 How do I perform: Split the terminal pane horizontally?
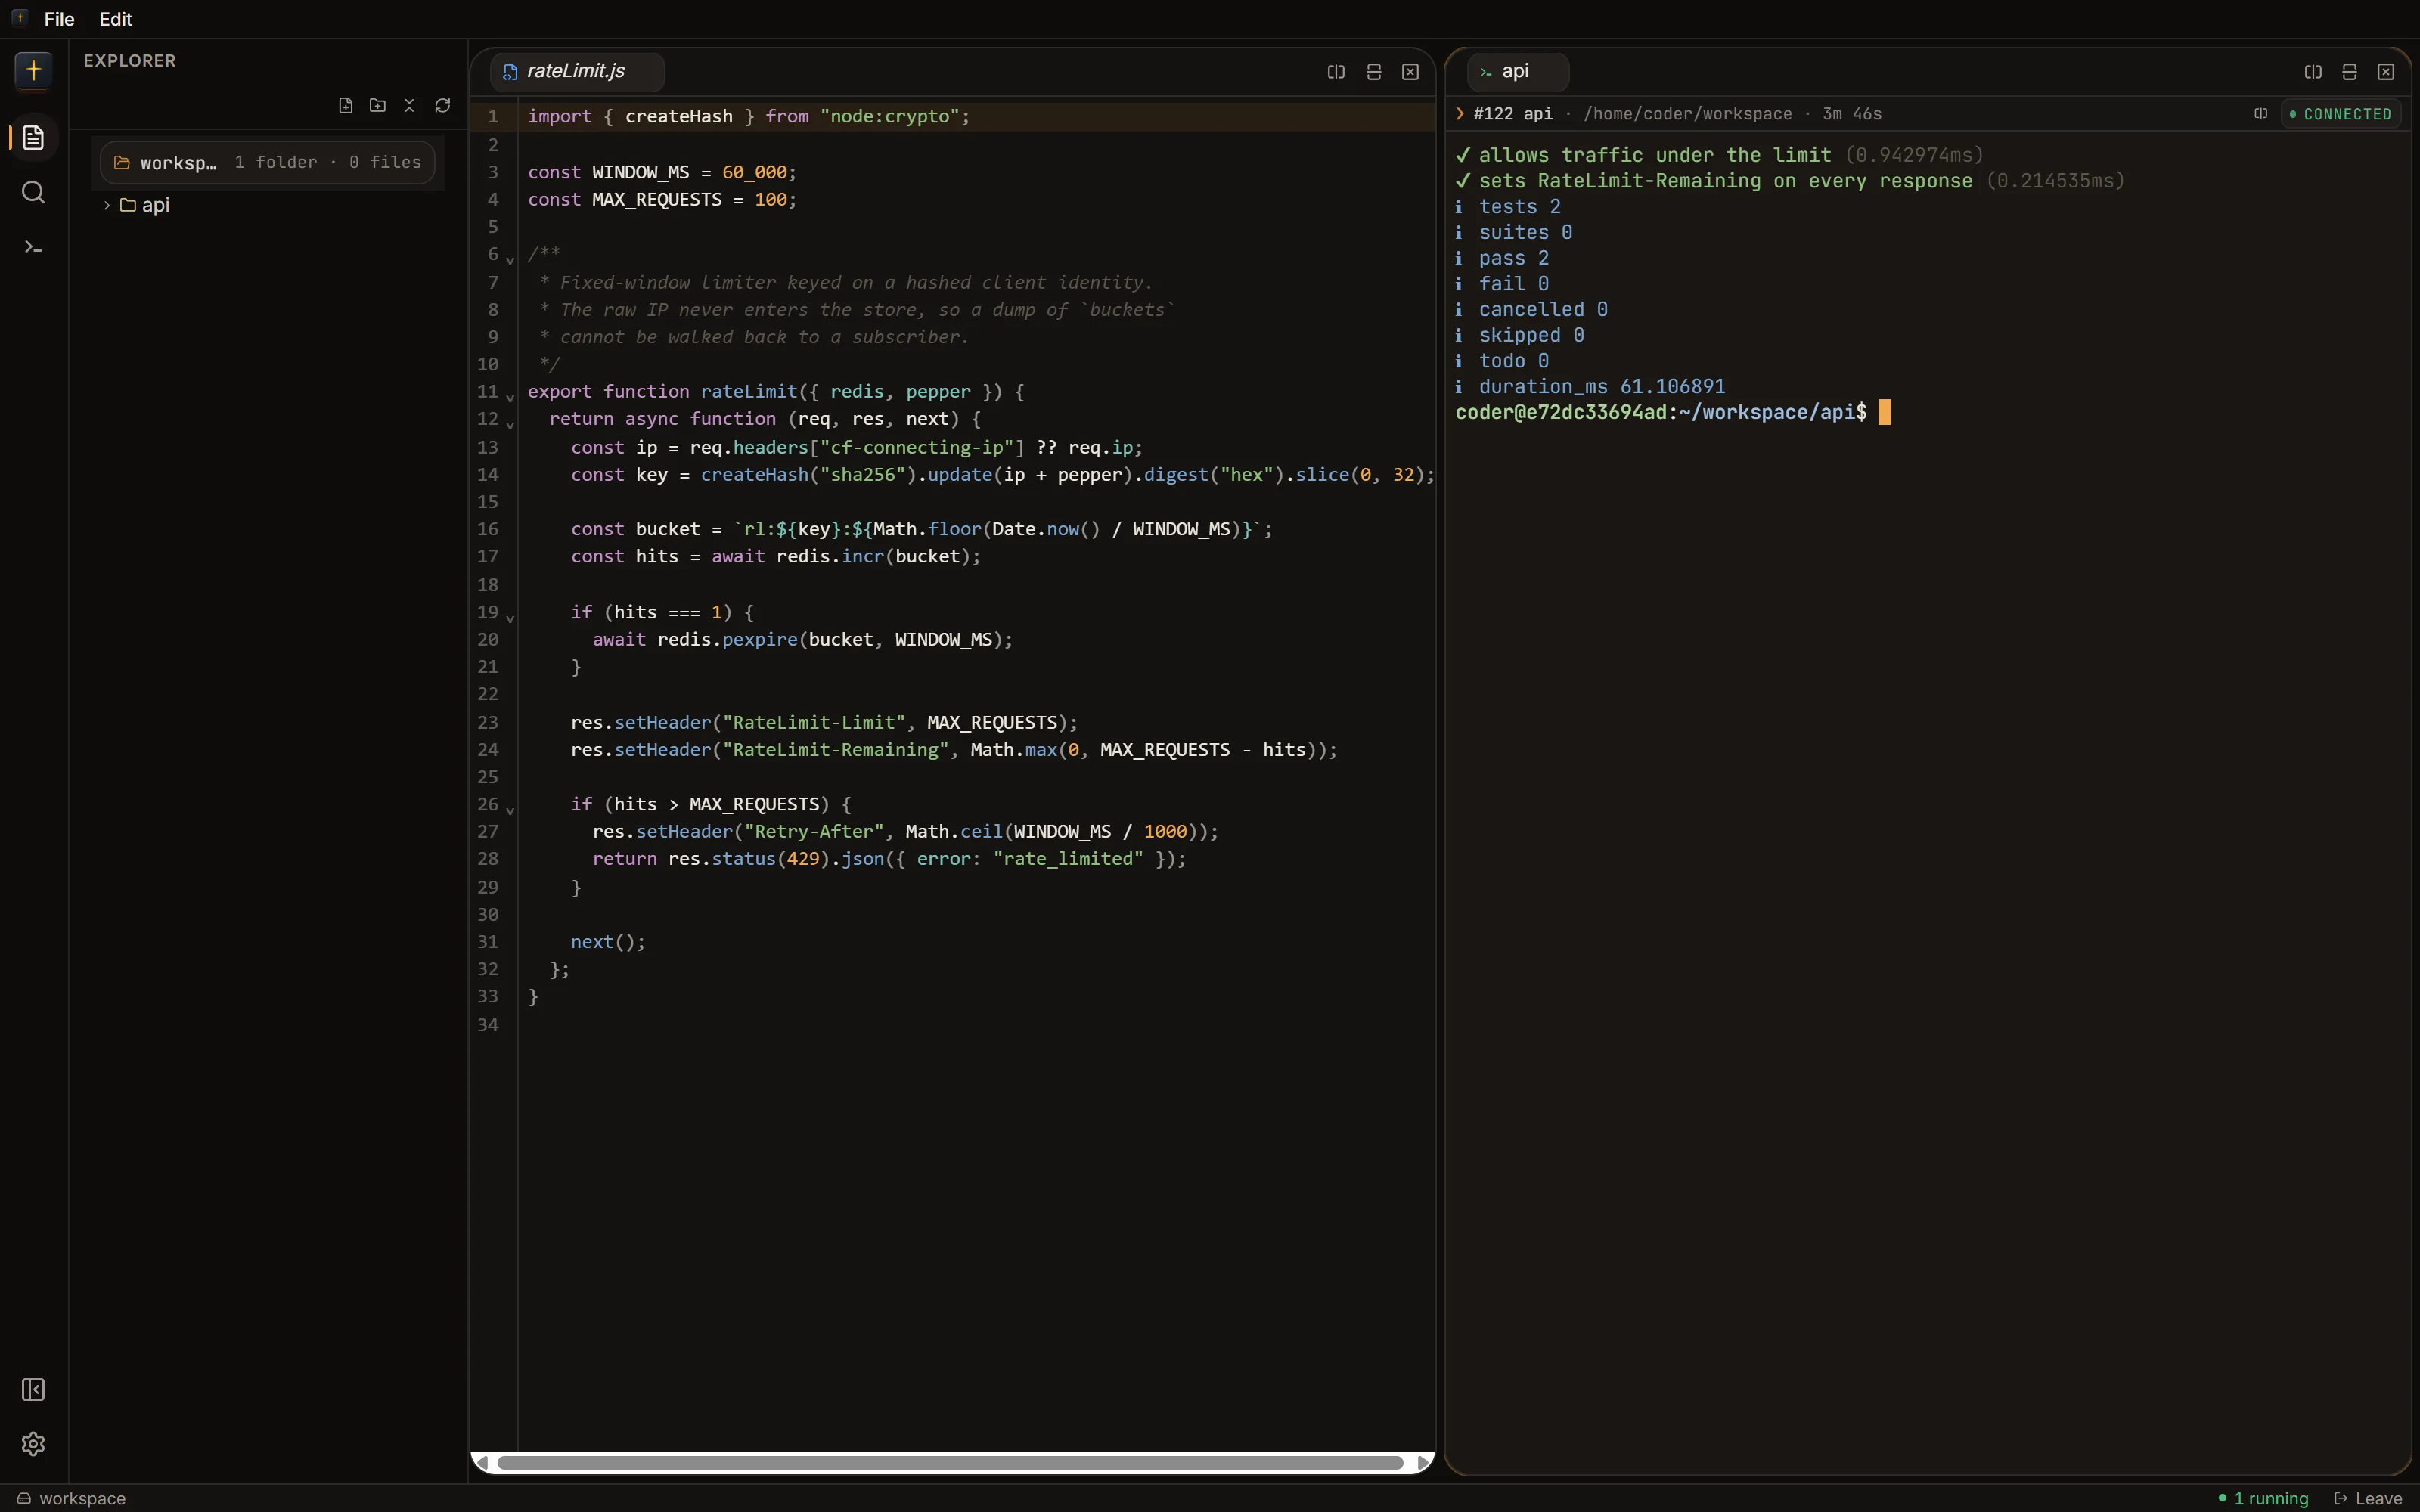pos(2350,72)
